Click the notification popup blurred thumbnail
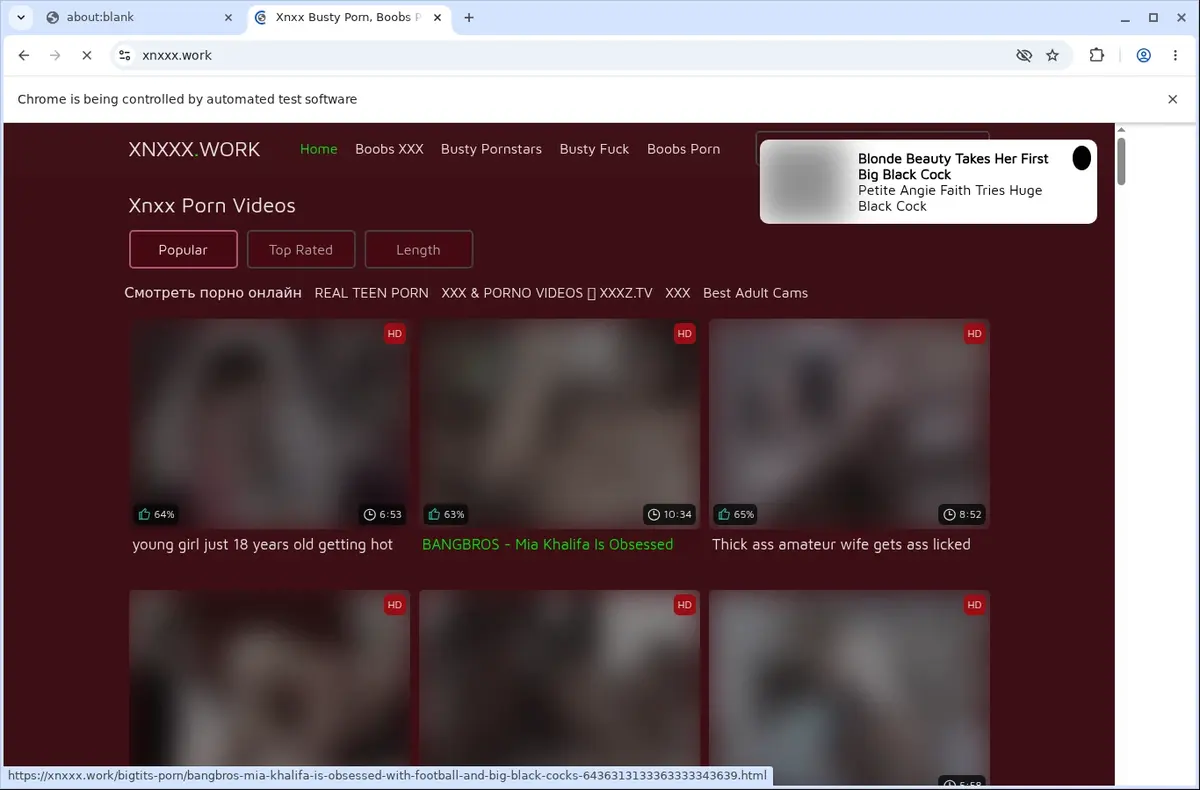The height and width of the screenshot is (790, 1200). (807, 182)
